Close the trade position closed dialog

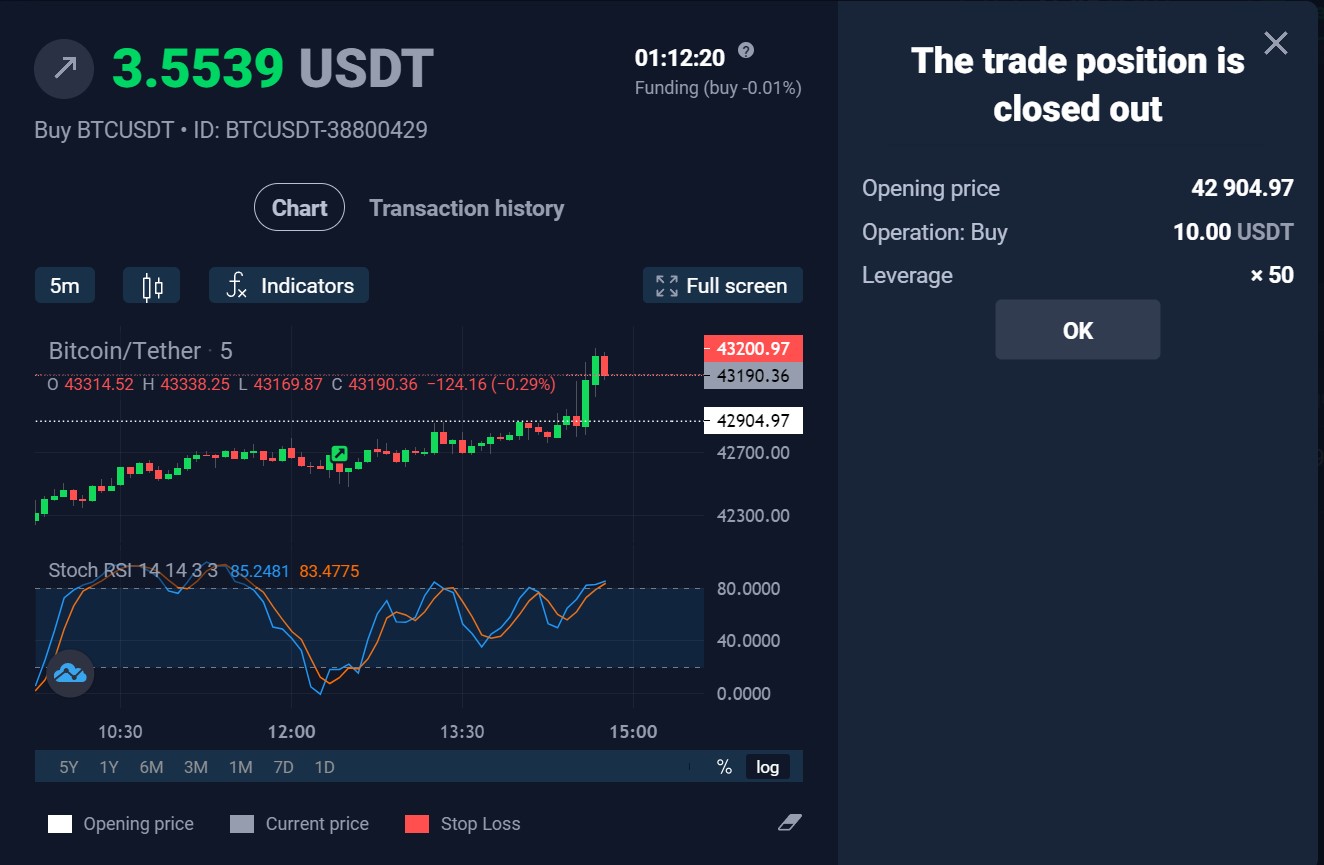click(1276, 43)
